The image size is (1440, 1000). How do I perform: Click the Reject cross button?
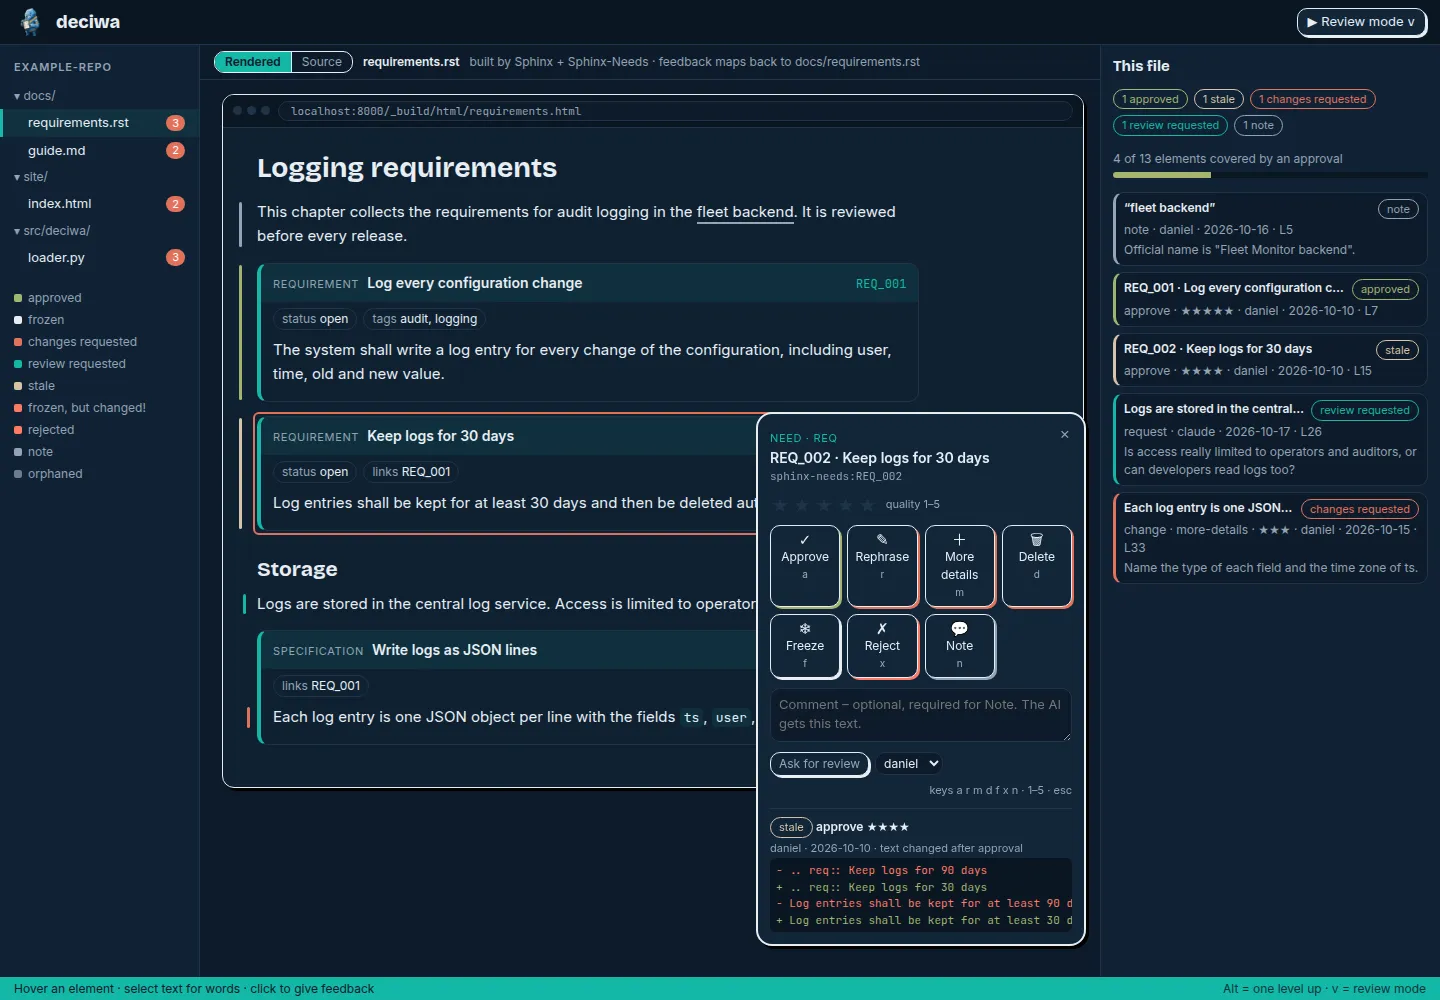(882, 646)
